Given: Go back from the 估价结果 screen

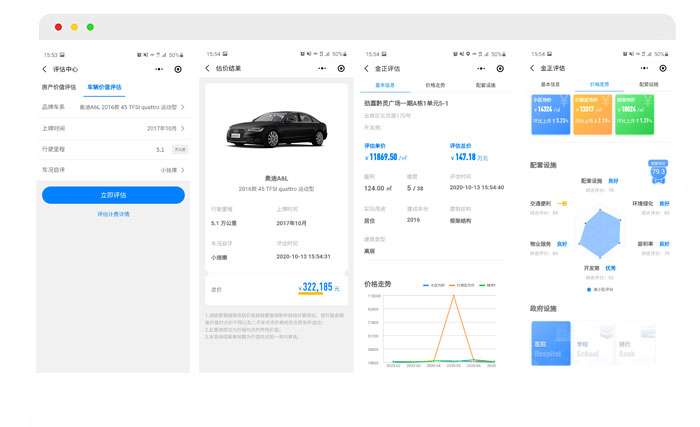Looking at the screenshot, I should pos(207,68).
